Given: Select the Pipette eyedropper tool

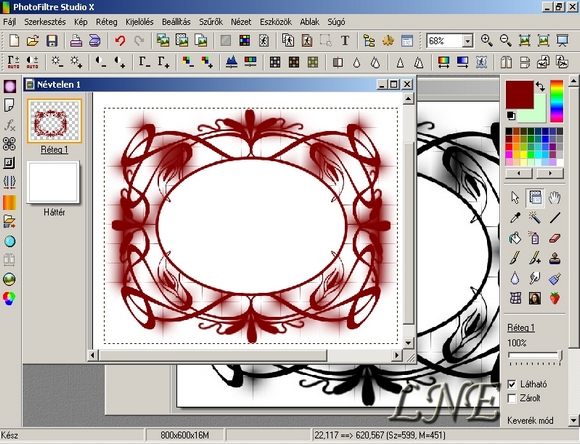Looking at the screenshot, I should click(515, 218).
